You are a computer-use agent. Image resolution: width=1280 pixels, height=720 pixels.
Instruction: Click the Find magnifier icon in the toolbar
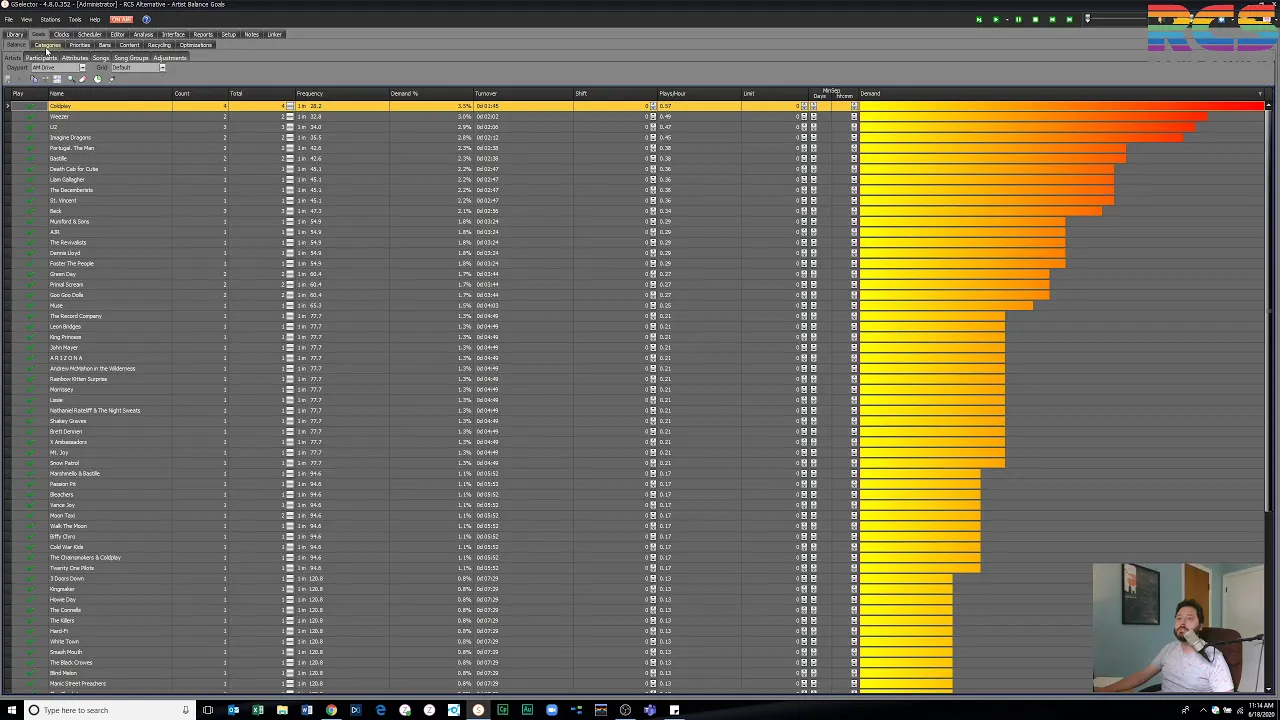pyautogui.click(x=71, y=79)
